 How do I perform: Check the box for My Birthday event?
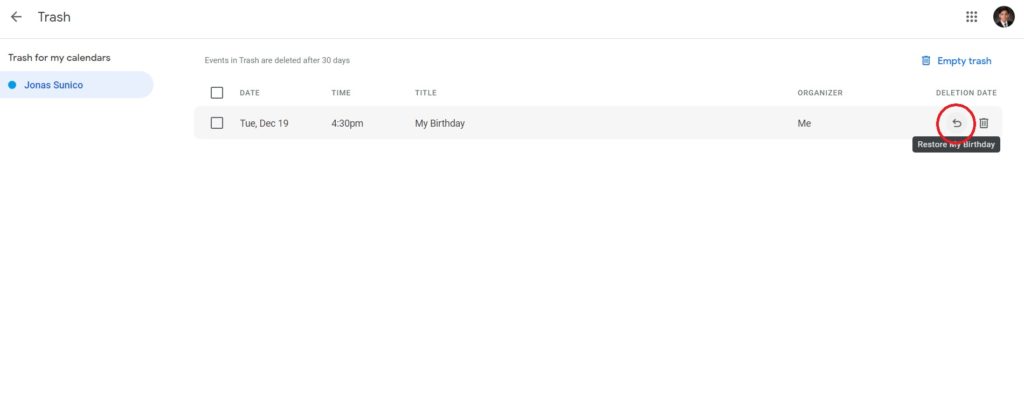point(217,123)
